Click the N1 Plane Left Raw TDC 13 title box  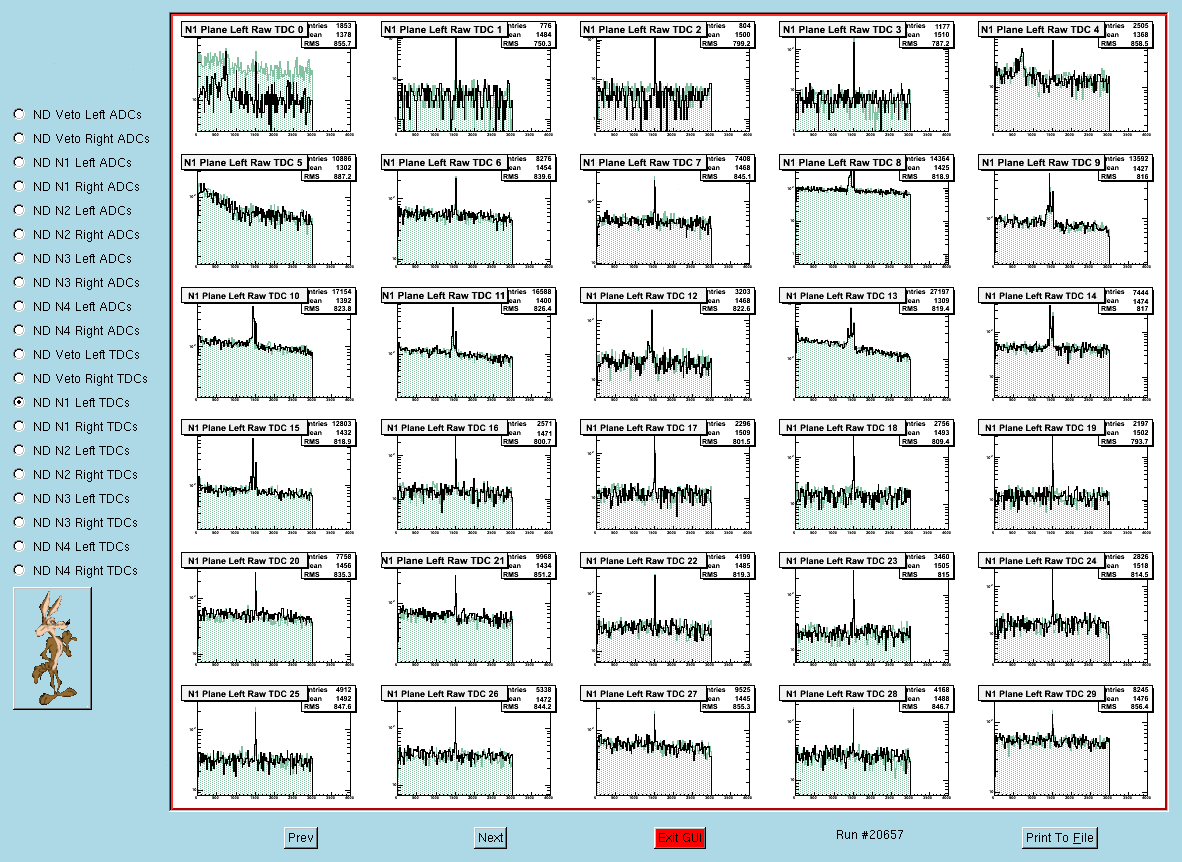click(841, 296)
